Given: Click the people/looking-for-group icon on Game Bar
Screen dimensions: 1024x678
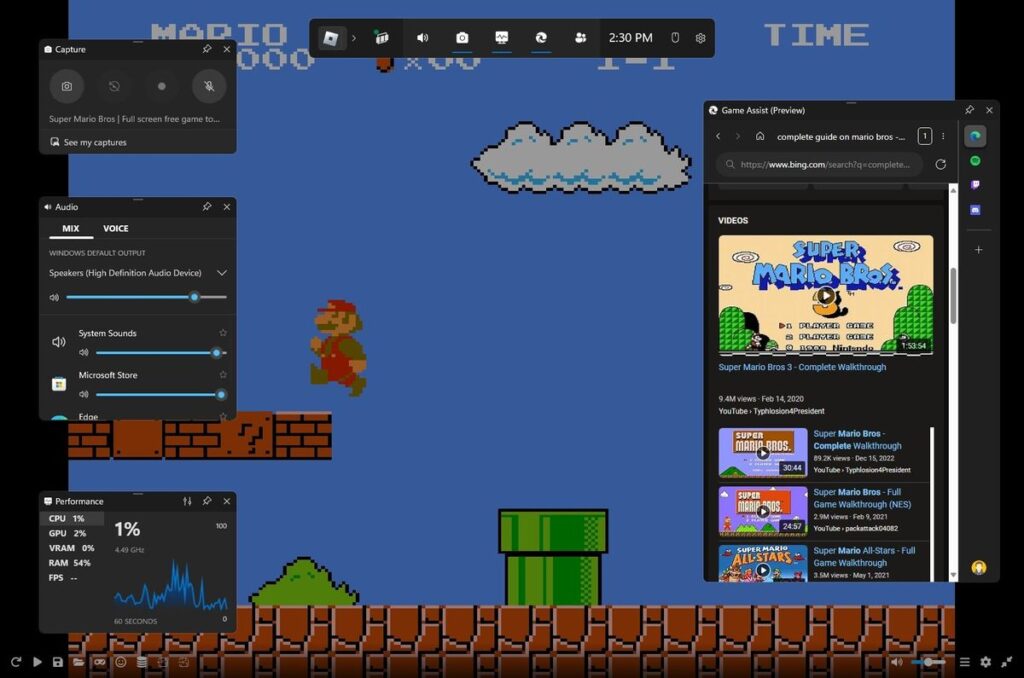Looking at the screenshot, I should pos(581,37).
